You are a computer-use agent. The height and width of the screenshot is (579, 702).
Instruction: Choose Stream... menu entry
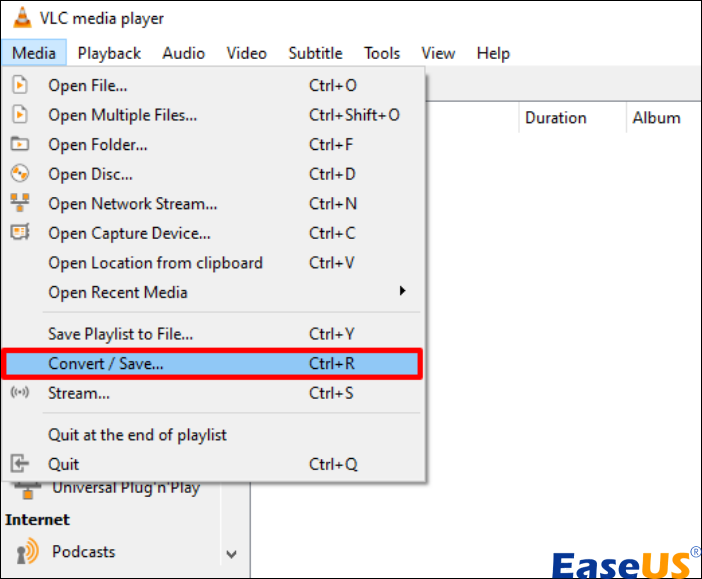213,393
